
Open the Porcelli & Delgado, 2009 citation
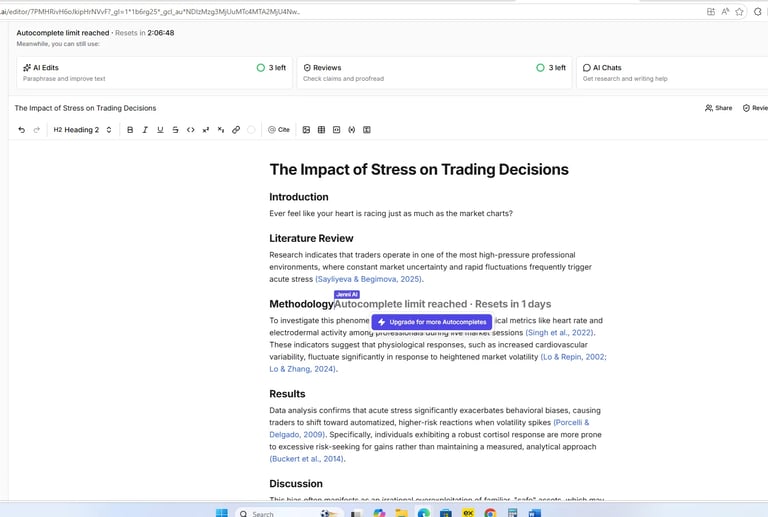coord(571,423)
